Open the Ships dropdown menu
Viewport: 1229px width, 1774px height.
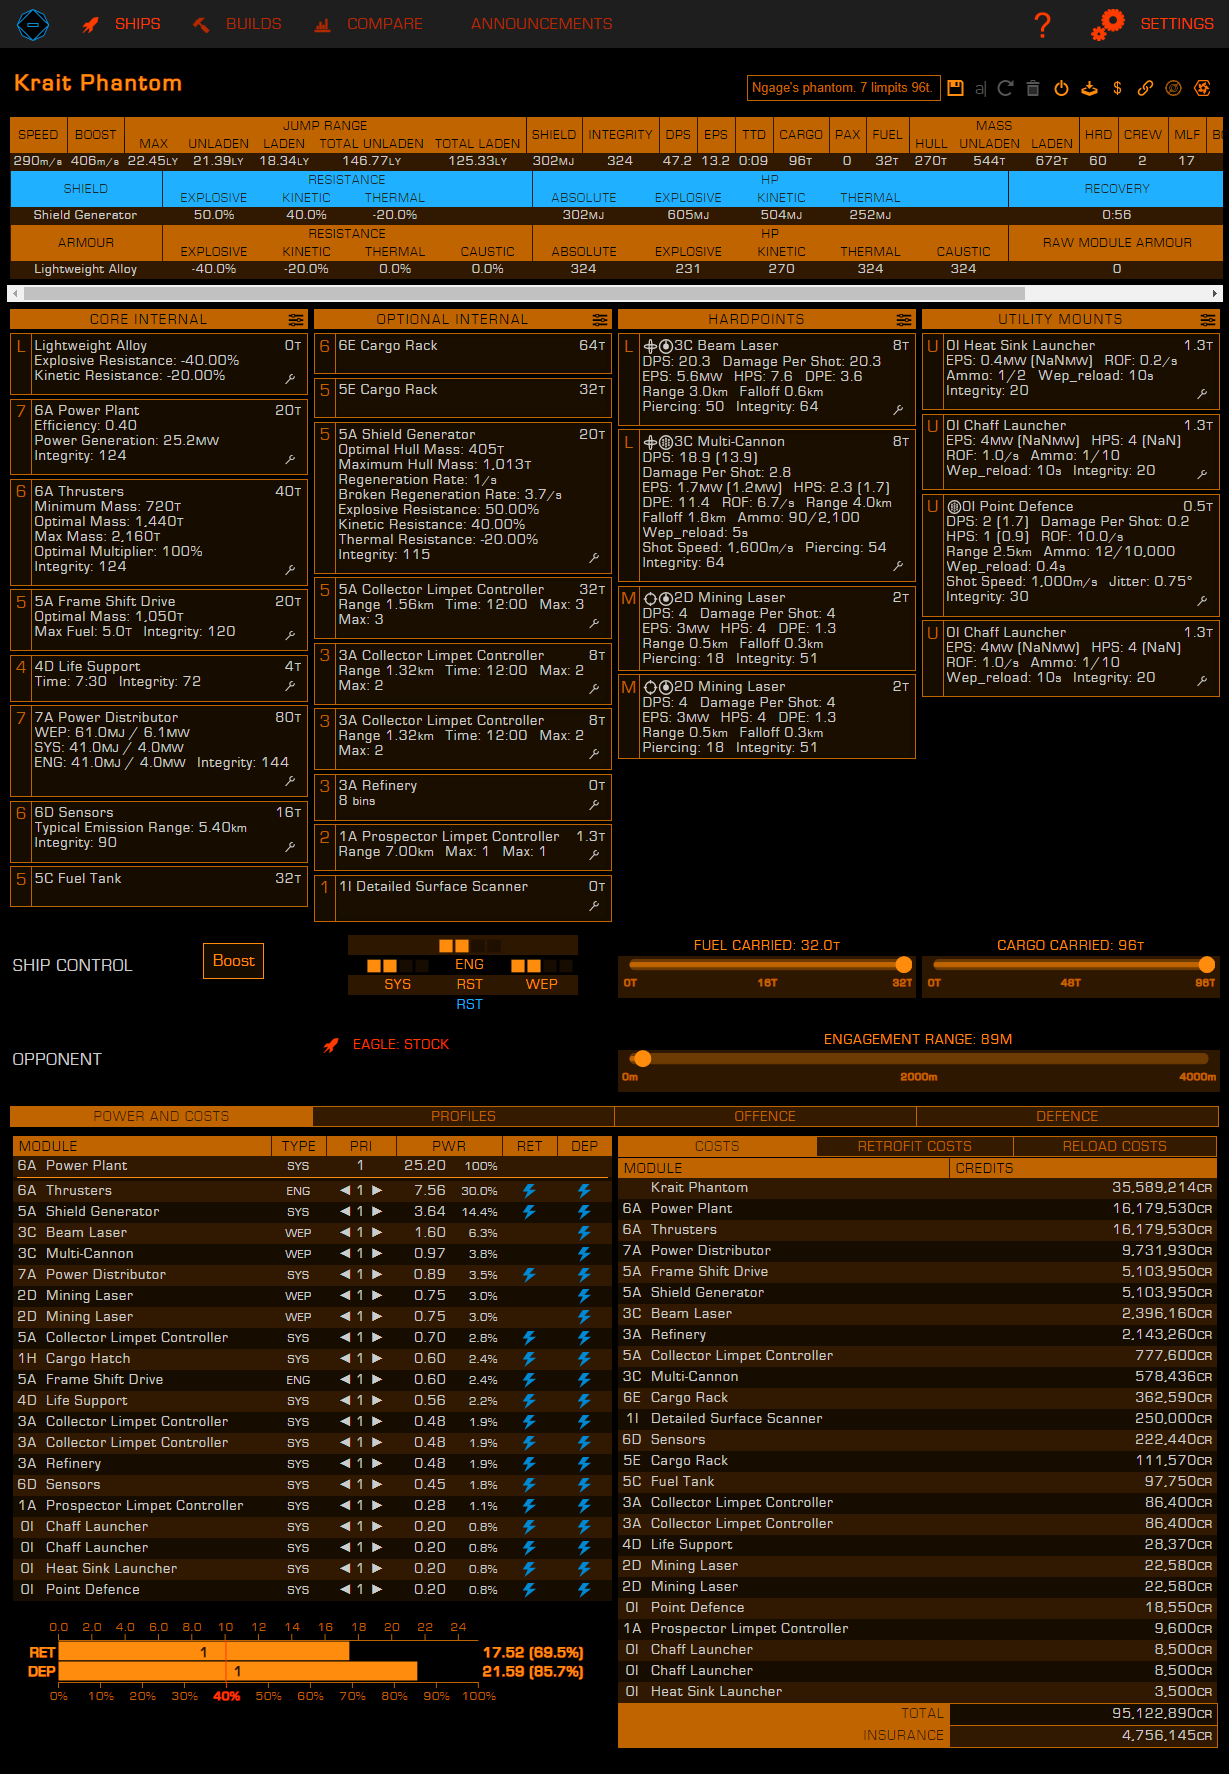[121, 24]
